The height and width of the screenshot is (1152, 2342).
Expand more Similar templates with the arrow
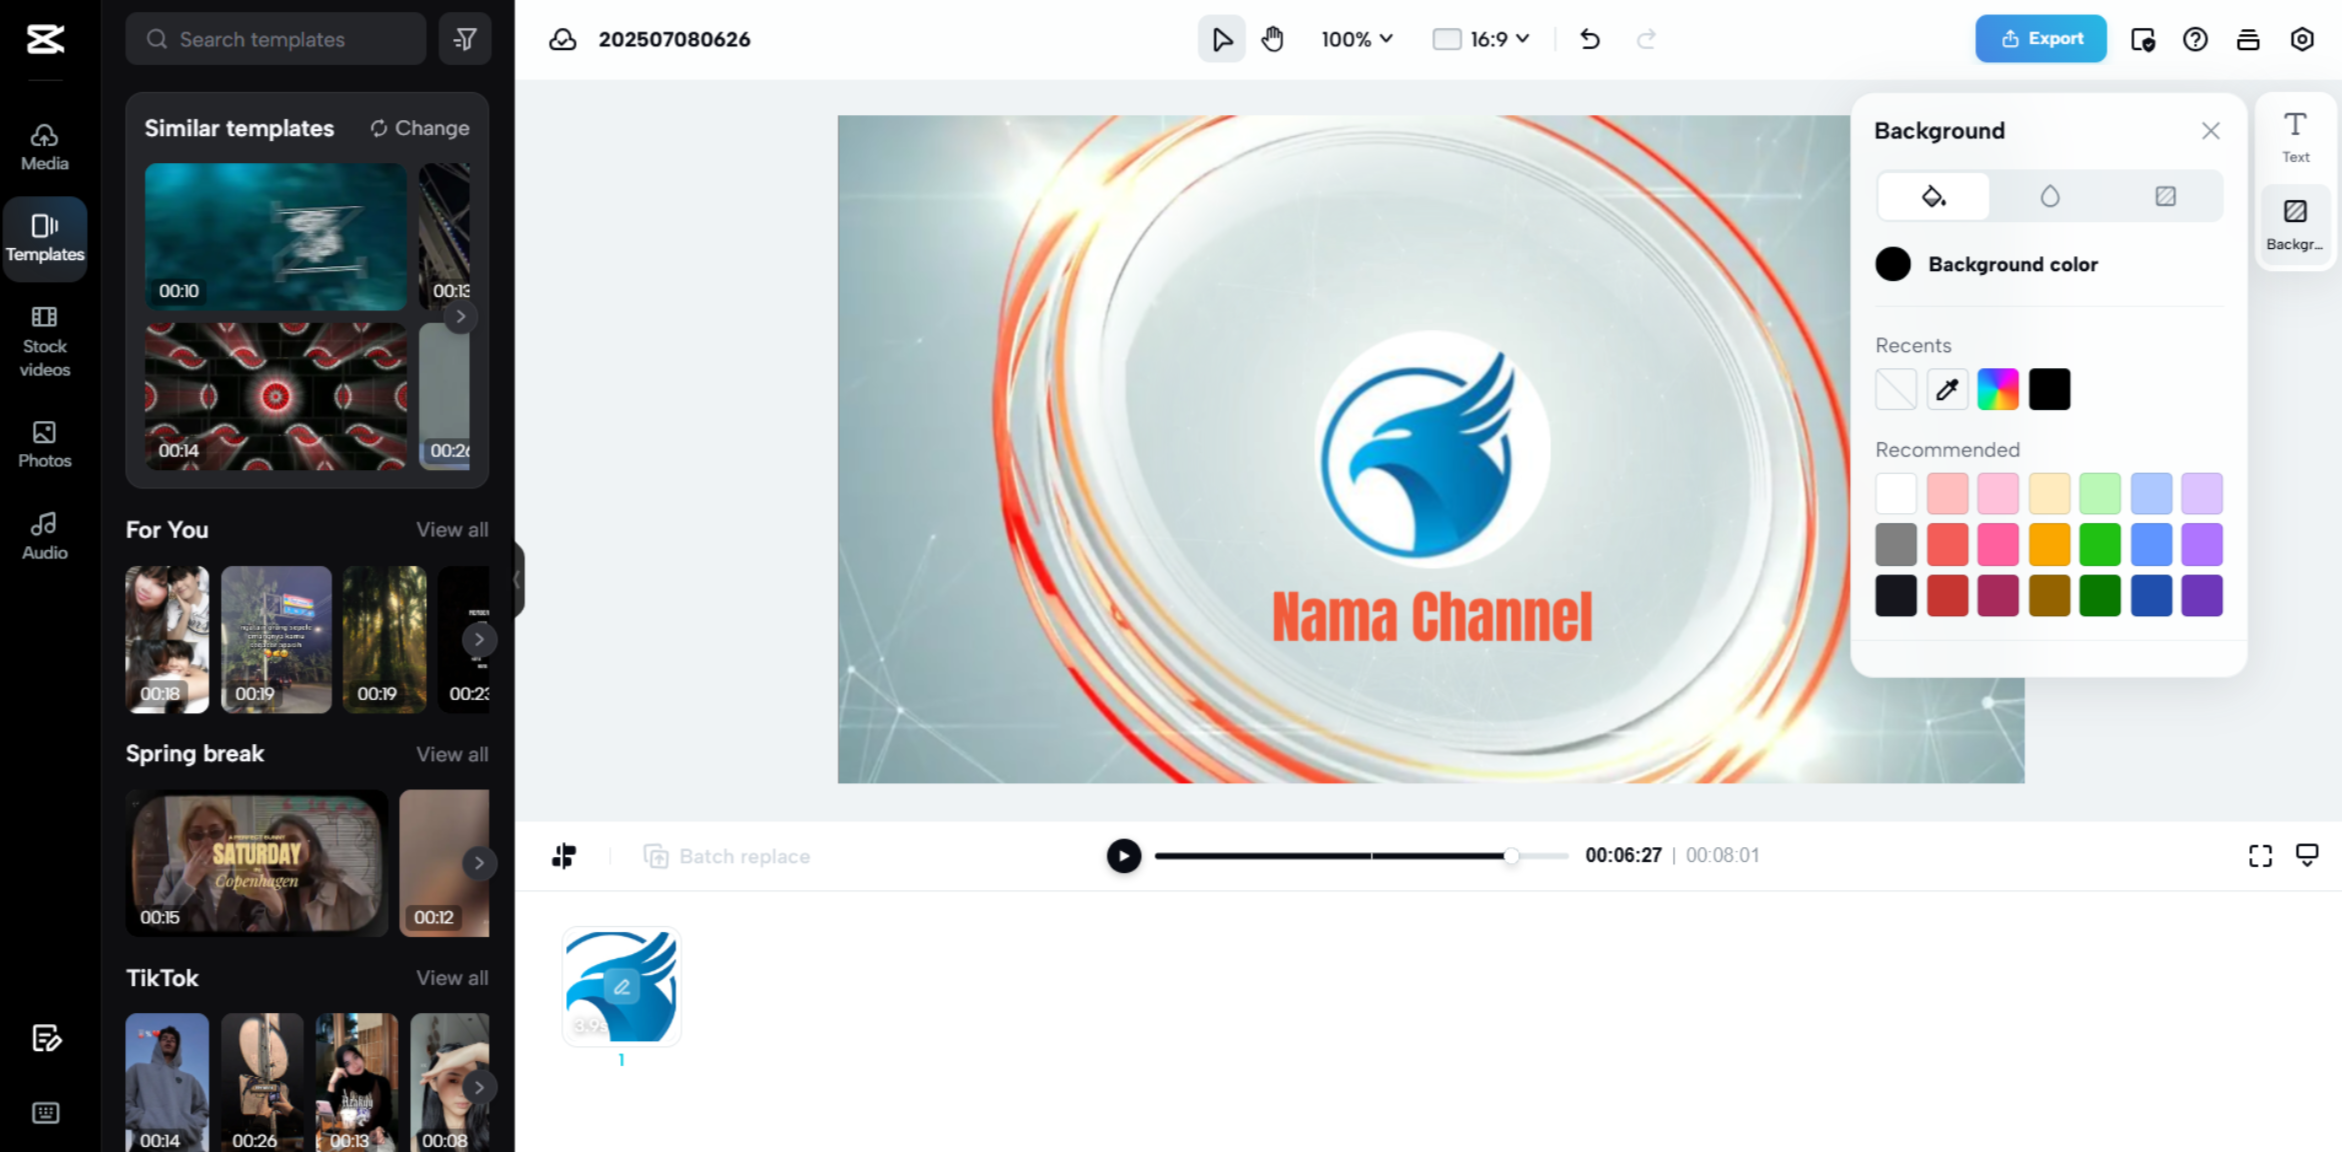click(461, 316)
